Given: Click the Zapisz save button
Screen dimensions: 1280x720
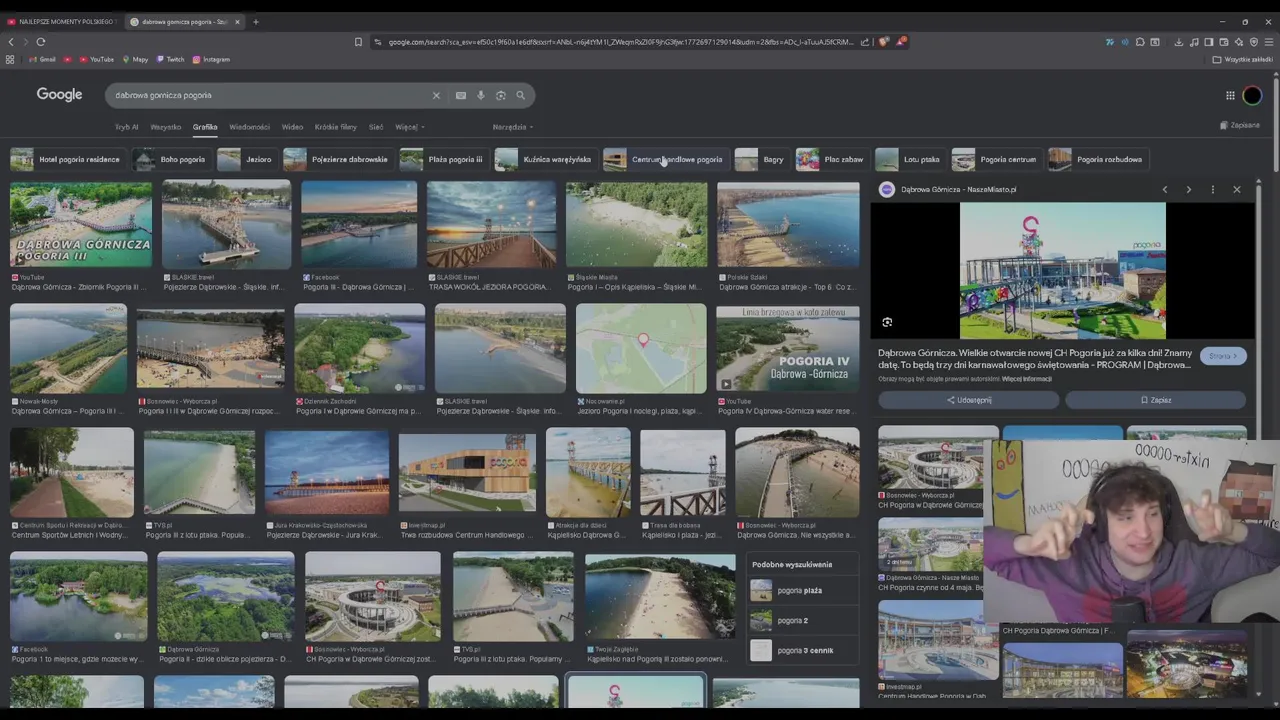Looking at the screenshot, I should point(1156,400).
